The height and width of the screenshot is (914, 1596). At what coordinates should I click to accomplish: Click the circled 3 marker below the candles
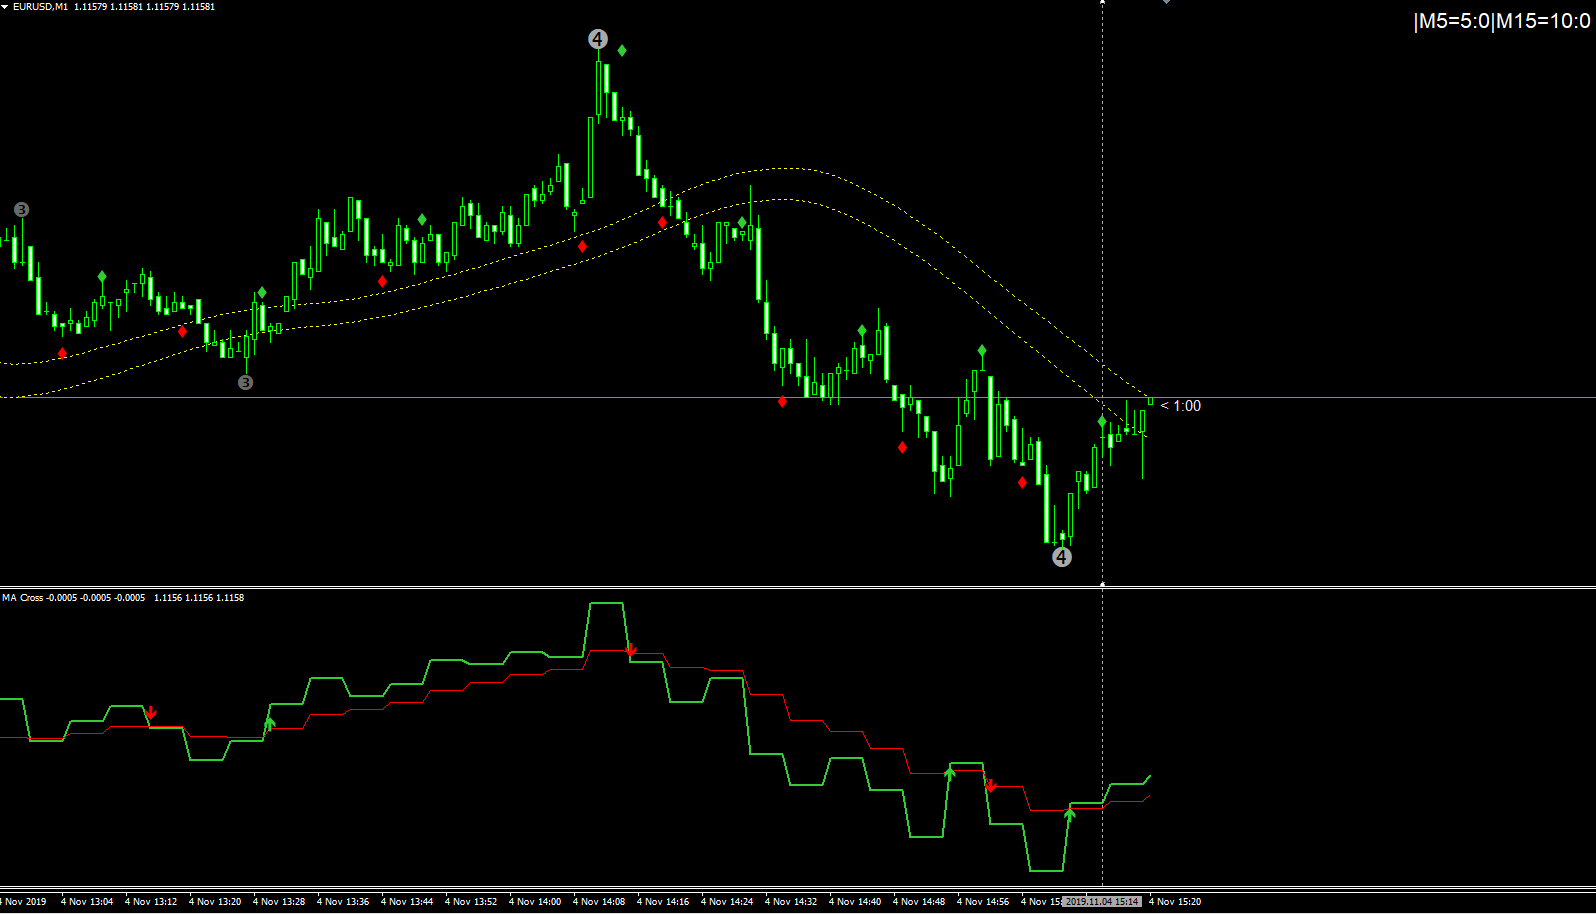(245, 382)
